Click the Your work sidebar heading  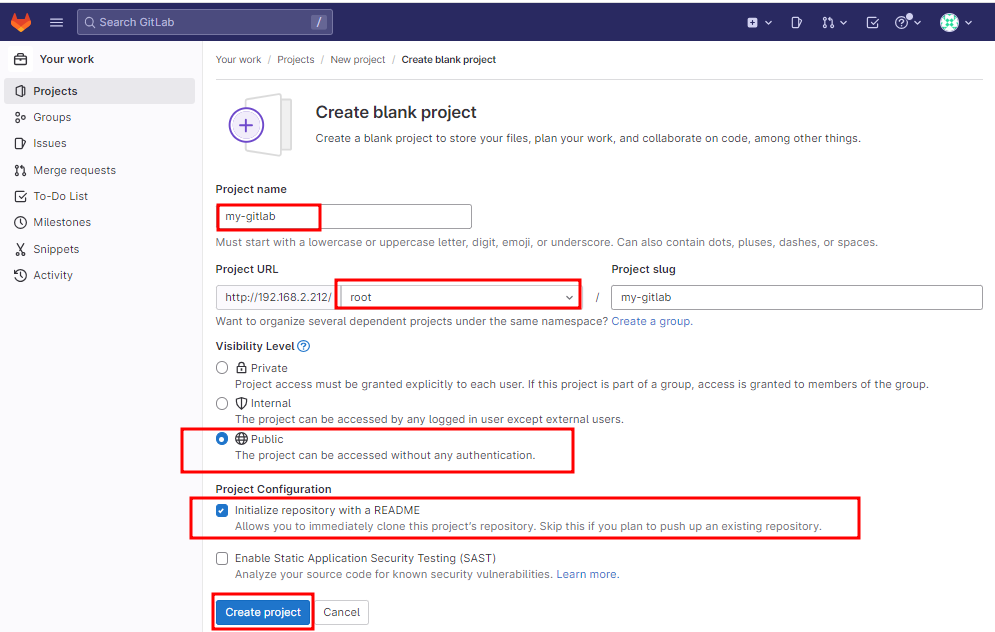(67, 59)
